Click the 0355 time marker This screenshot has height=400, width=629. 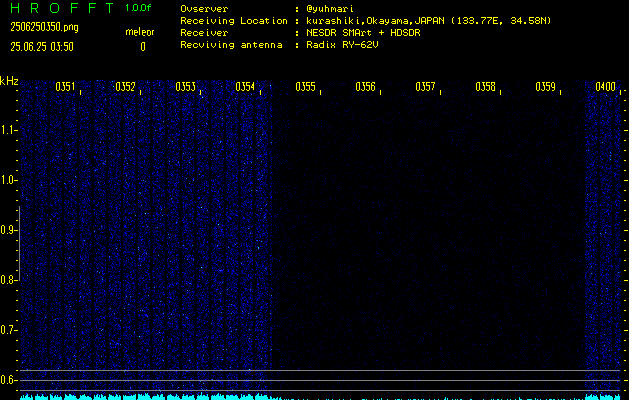[x=305, y=87]
